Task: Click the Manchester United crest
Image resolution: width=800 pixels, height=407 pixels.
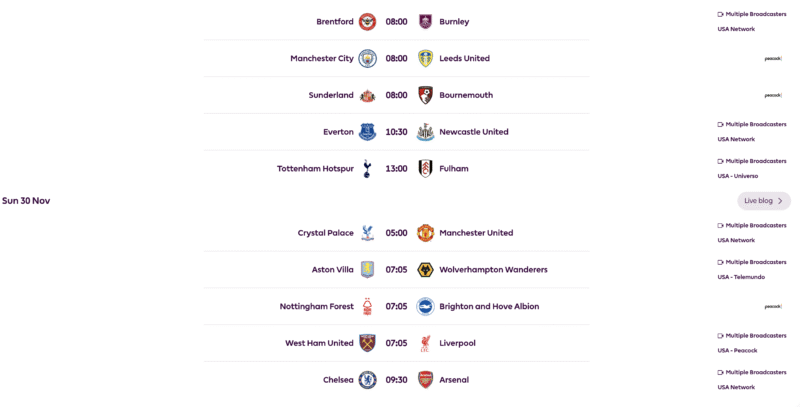Action: pyautogui.click(x=426, y=233)
